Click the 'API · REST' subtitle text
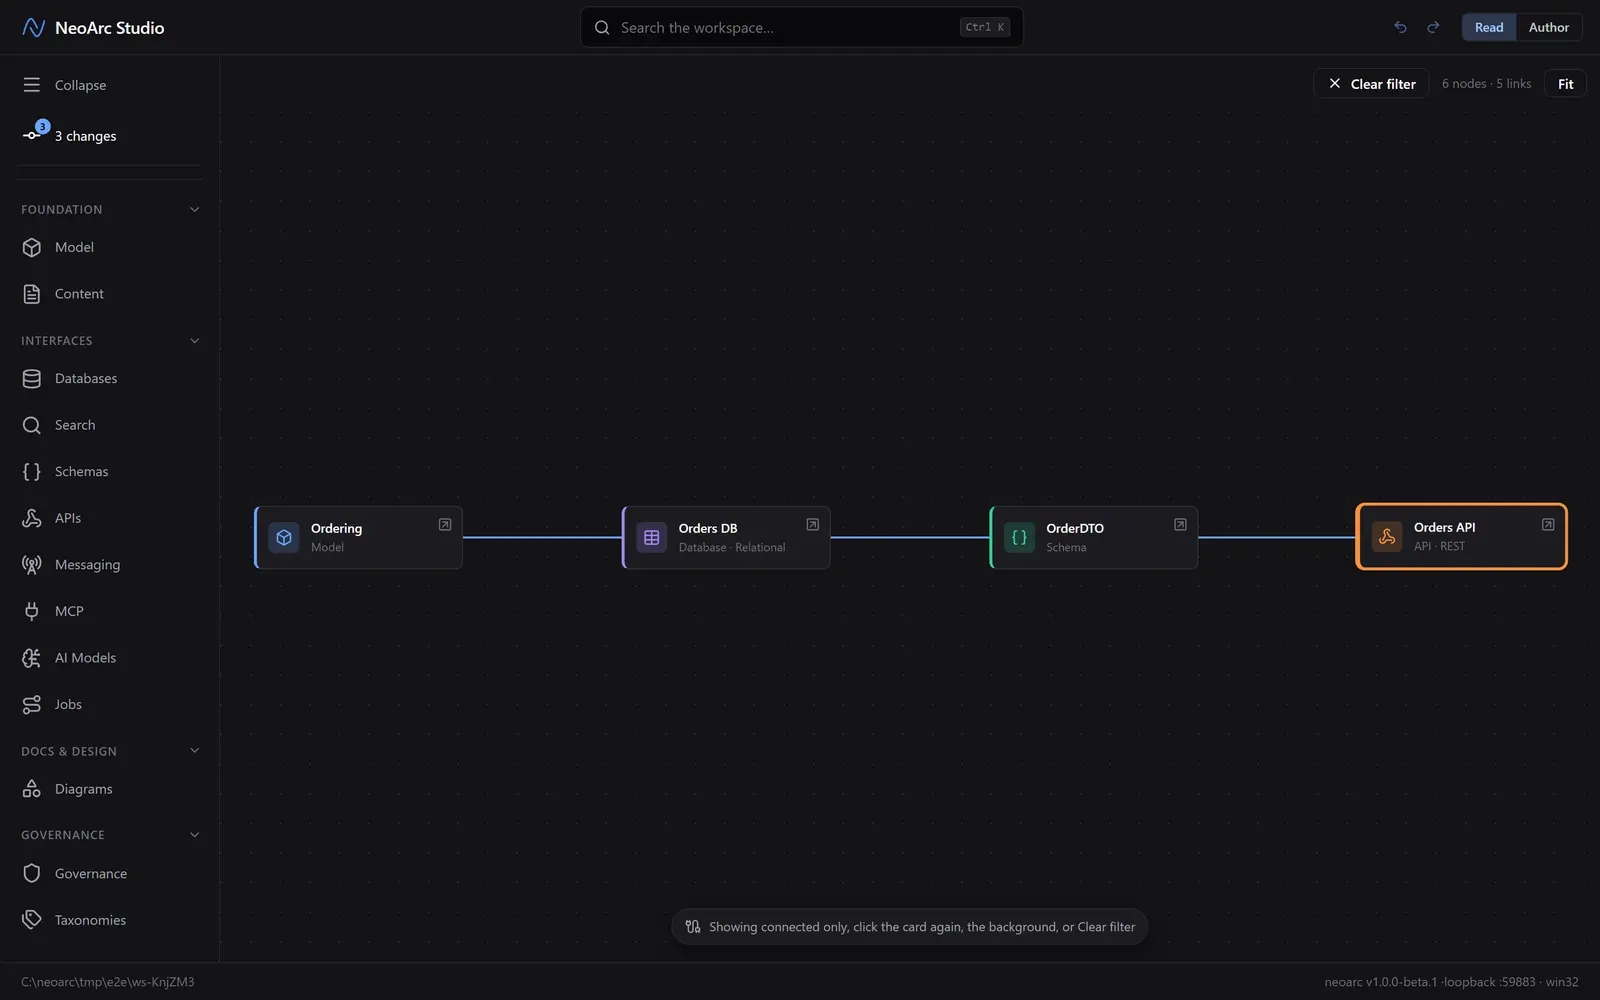Image resolution: width=1600 pixels, height=1000 pixels. pyautogui.click(x=1439, y=547)
